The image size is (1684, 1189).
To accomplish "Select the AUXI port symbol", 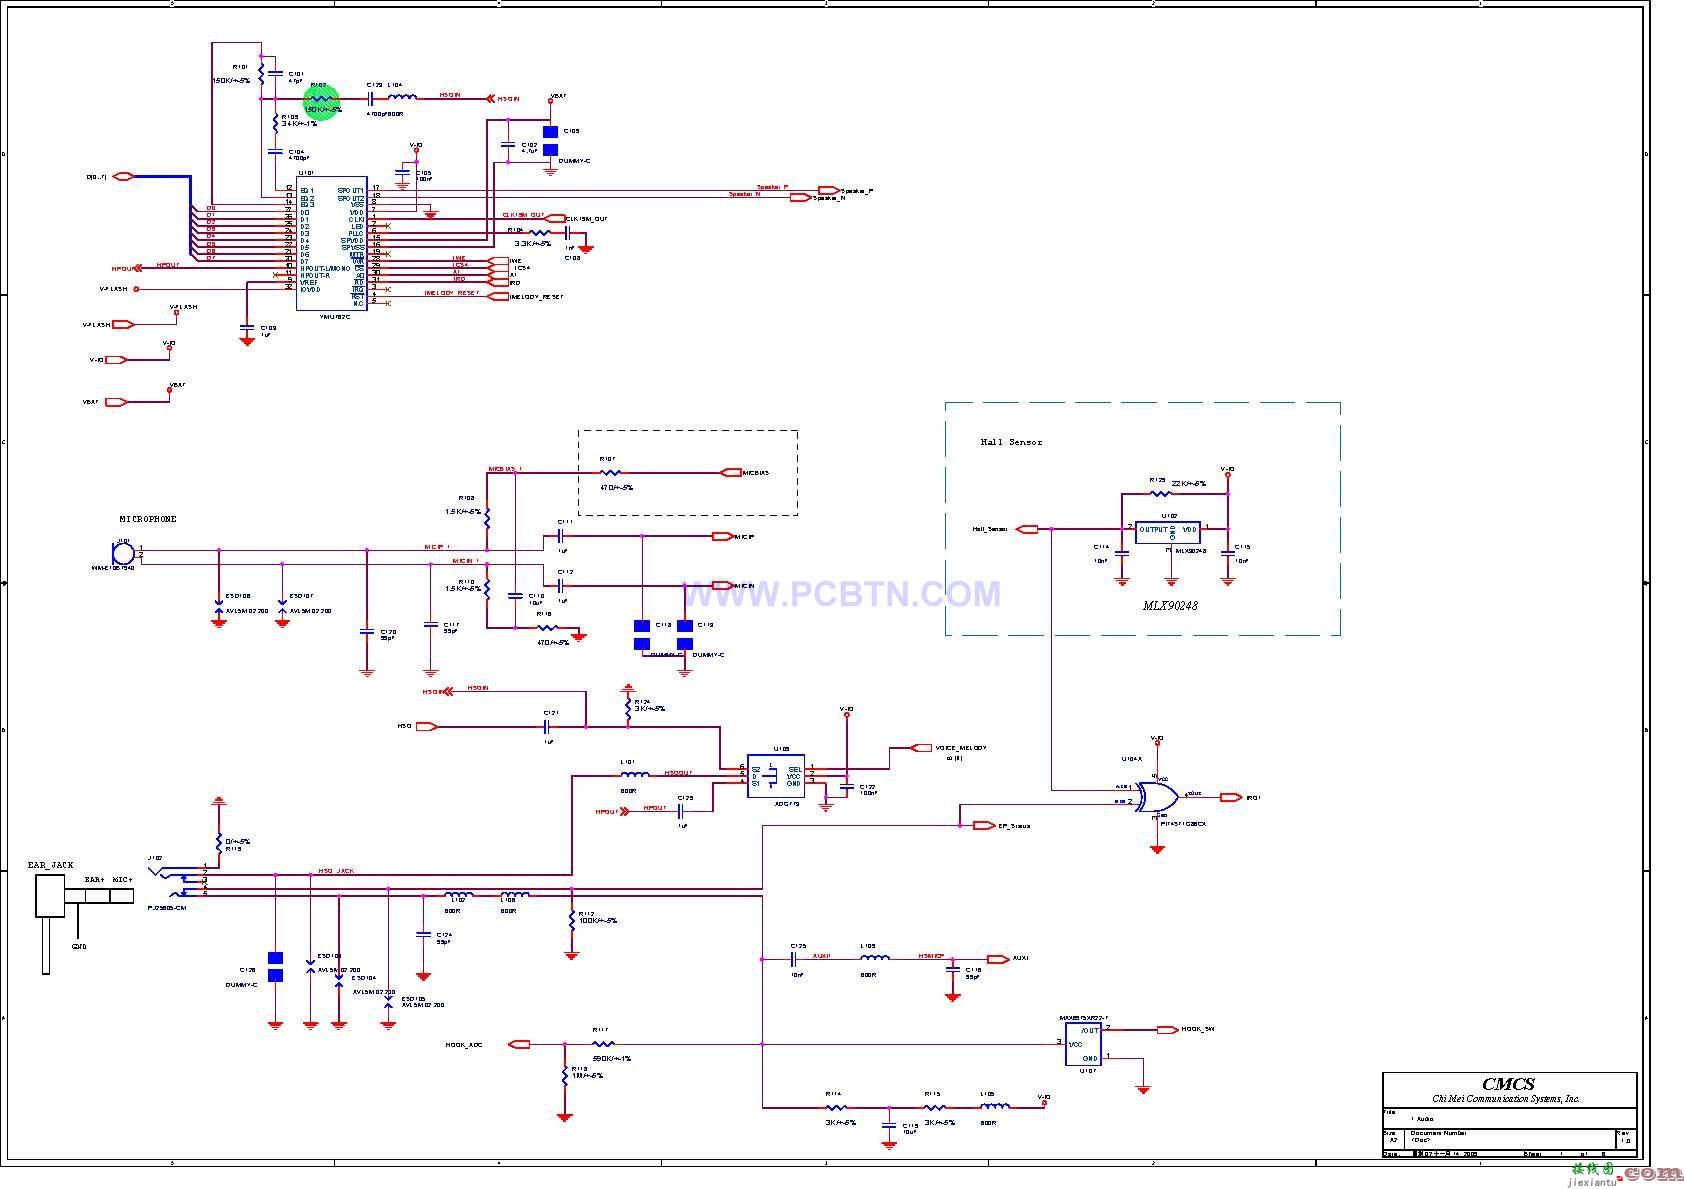I will pos(998,958).
